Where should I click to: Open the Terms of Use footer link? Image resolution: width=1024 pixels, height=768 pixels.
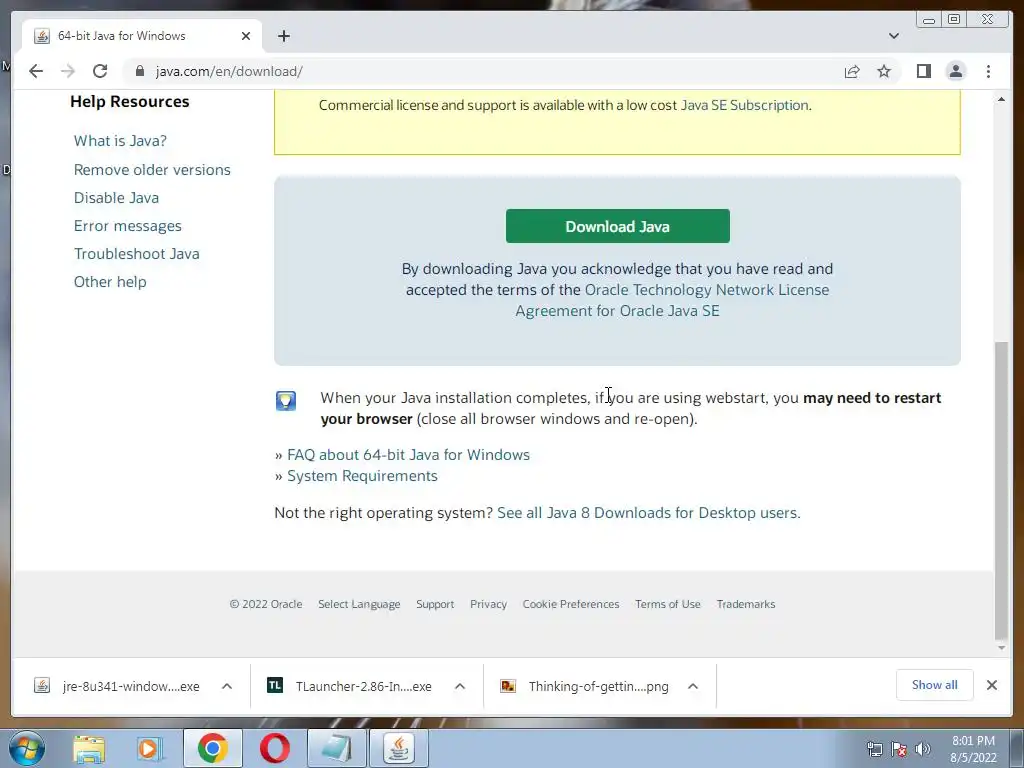coord(667,604)
